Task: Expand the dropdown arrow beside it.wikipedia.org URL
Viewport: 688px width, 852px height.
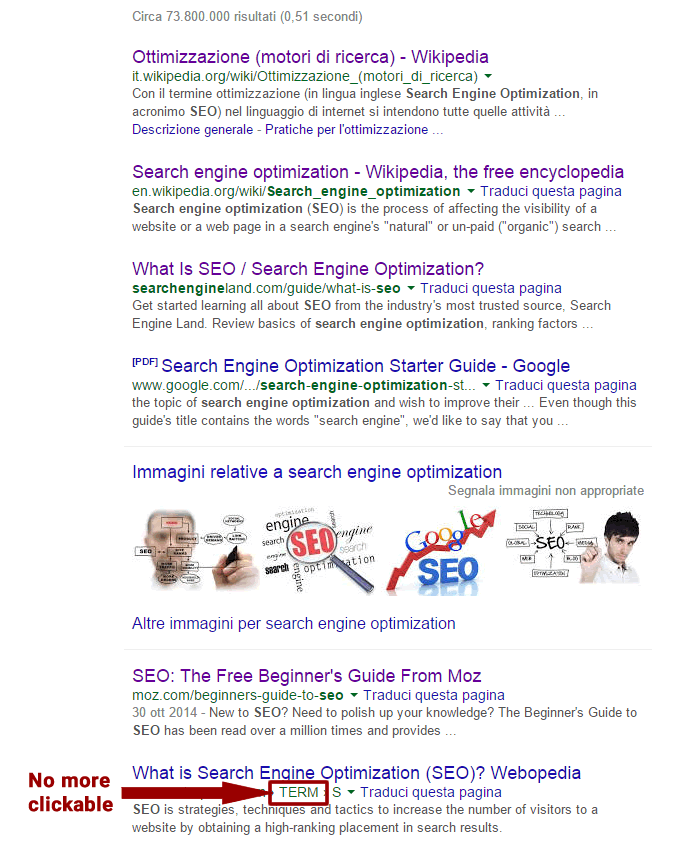Action: click(488, 76)
